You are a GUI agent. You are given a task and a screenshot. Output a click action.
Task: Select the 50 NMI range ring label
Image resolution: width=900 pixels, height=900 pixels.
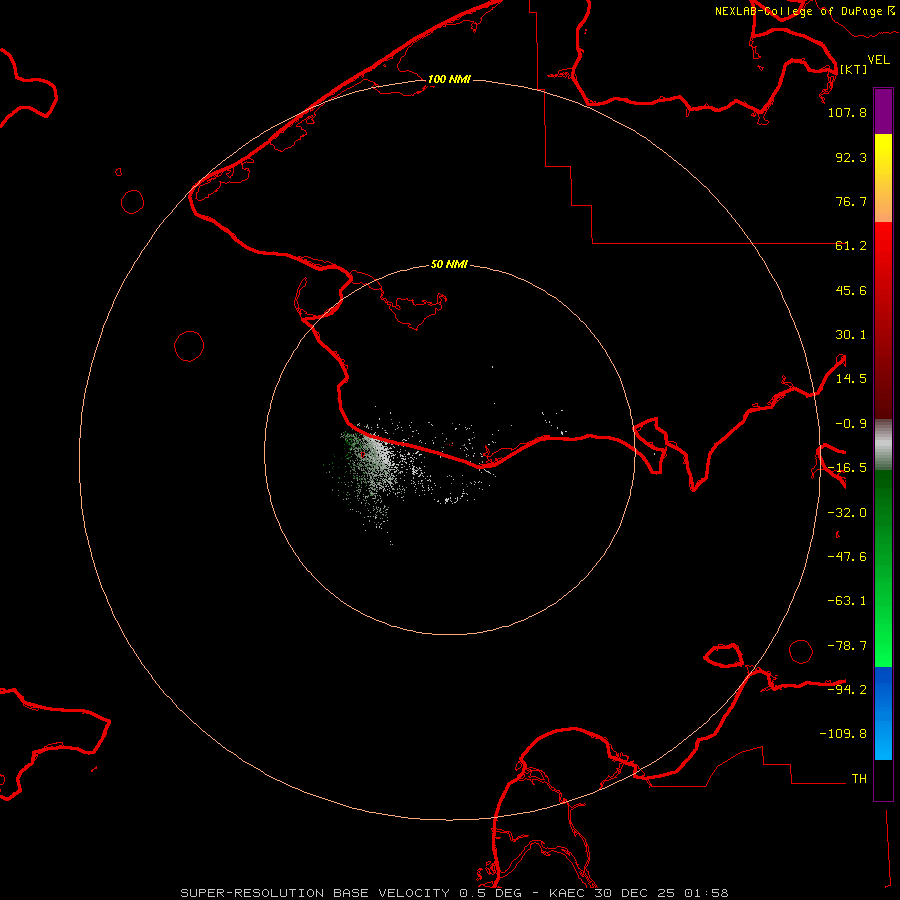point(449,264)
